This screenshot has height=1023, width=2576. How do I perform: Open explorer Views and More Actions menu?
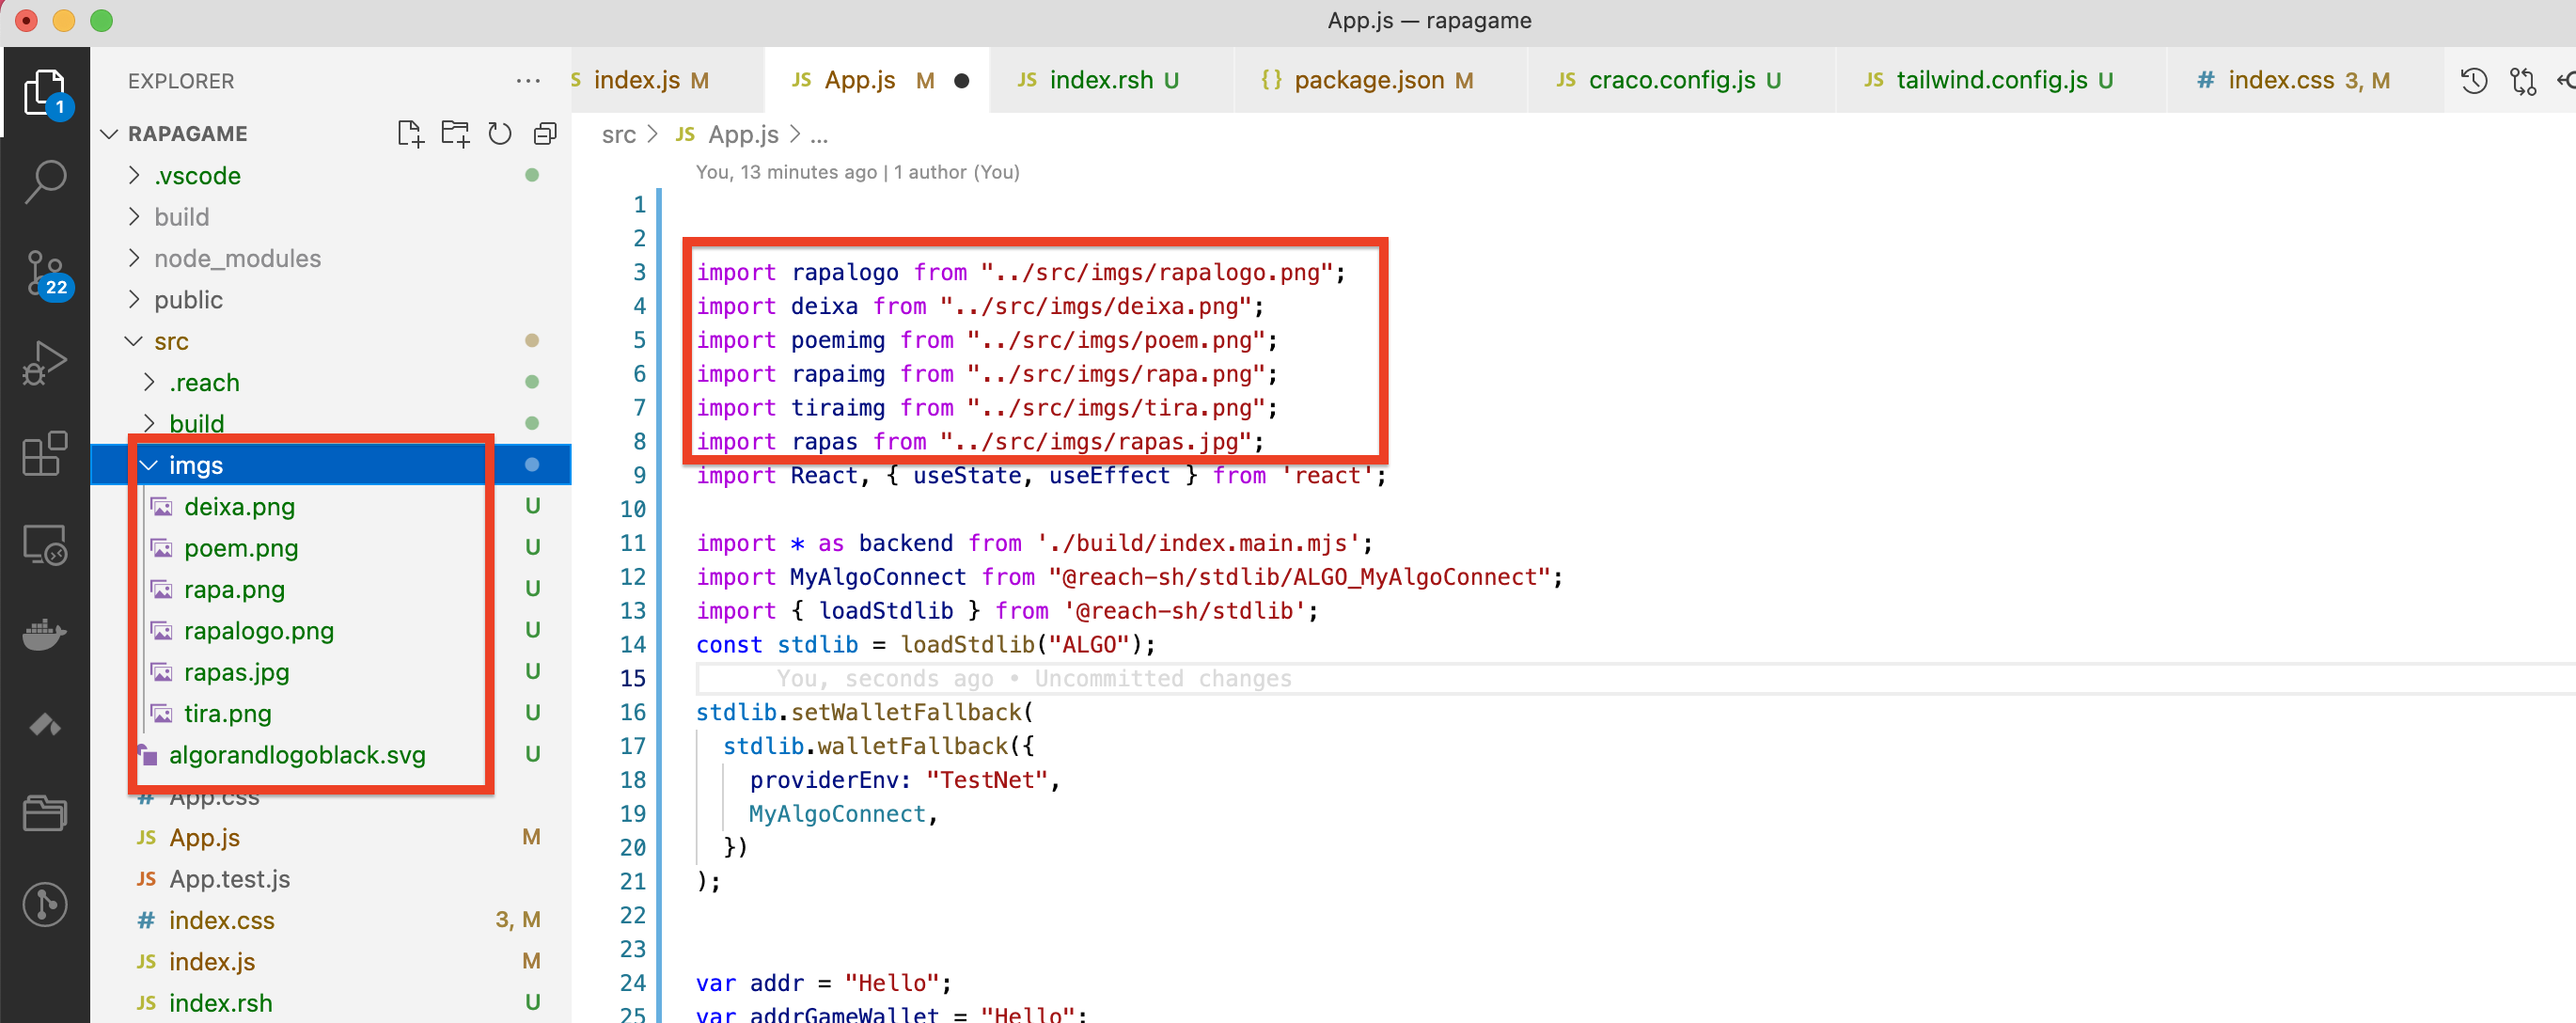point(528,80)
